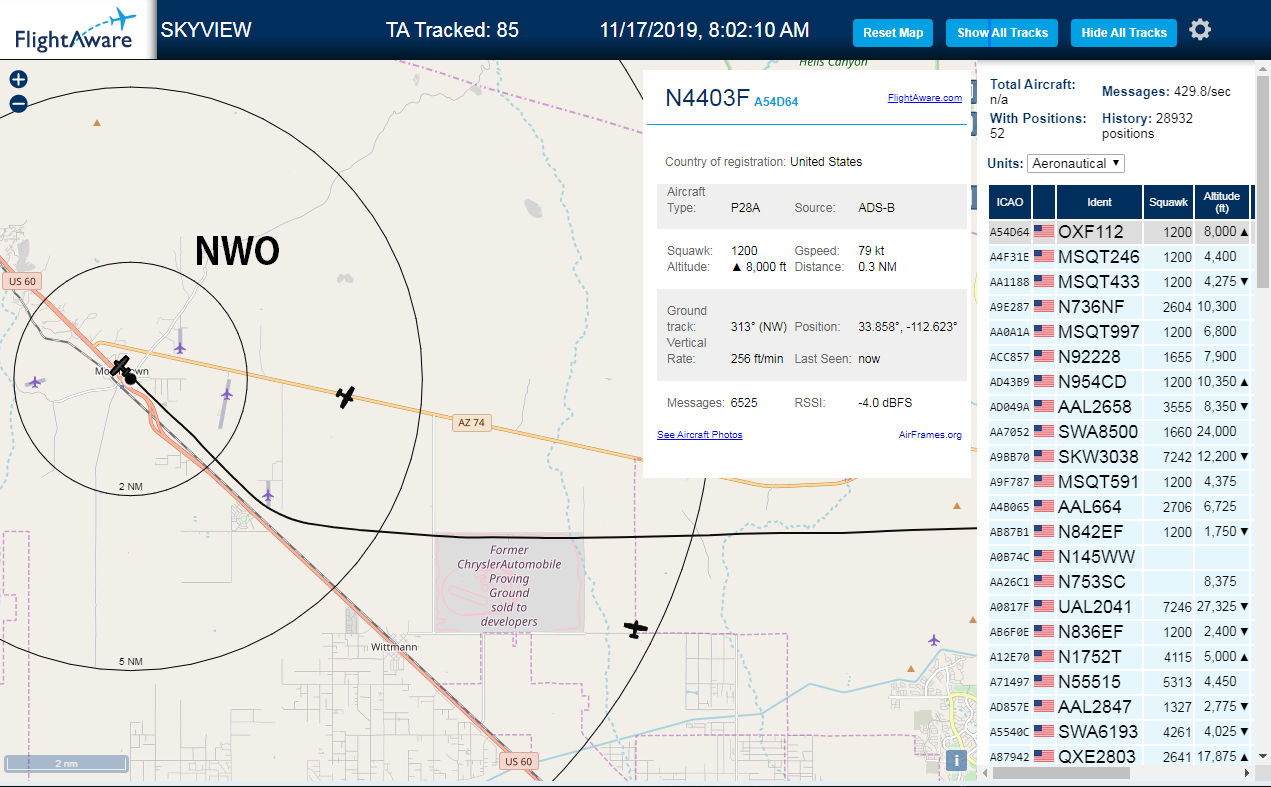The height and width of the screenshot is (787, 1271).
Task: Click N4403F registration title
Action: coord(707,98)
